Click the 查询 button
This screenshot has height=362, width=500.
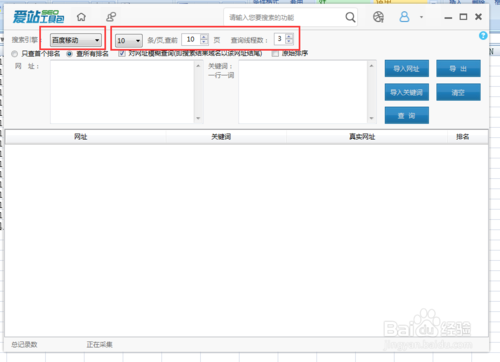pyautogui.click(x=407, y=116)
